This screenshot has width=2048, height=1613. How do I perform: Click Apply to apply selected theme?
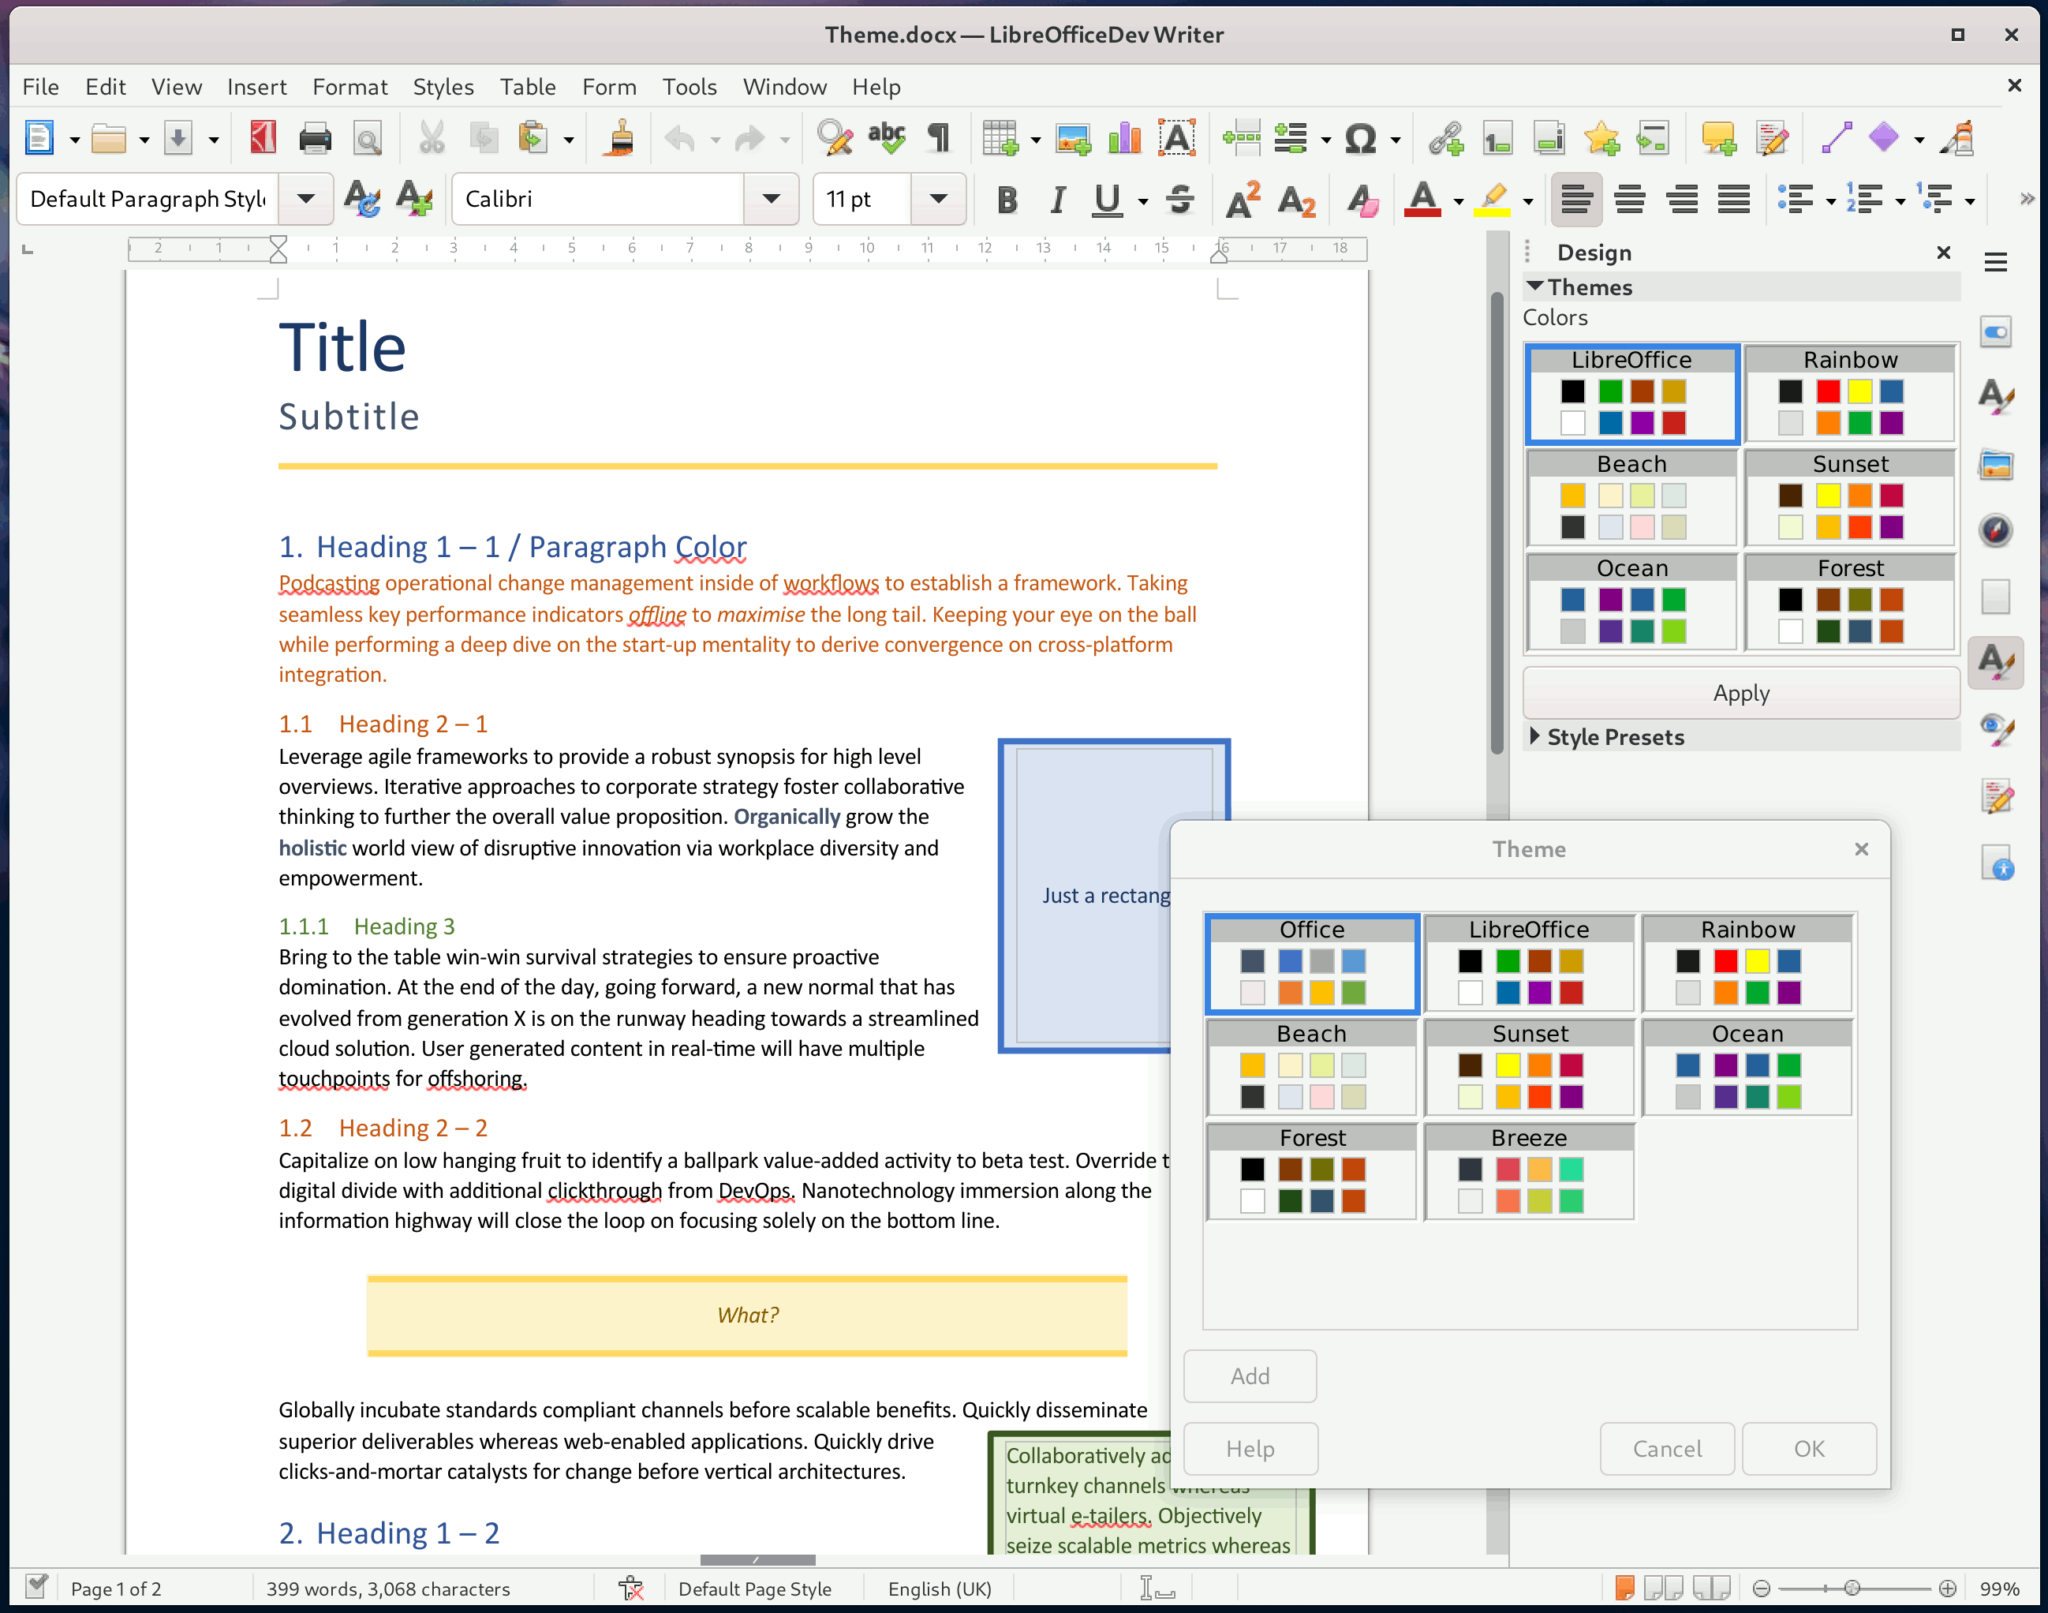pos(1740,692)
